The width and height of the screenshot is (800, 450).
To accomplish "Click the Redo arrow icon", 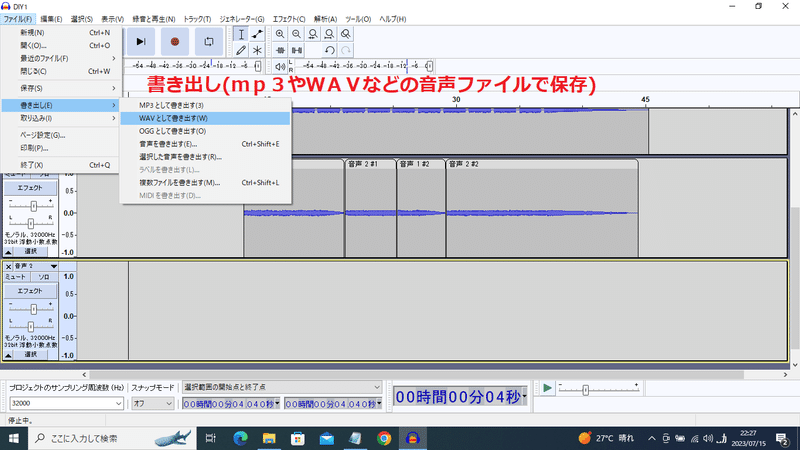I will click(345, 50).
